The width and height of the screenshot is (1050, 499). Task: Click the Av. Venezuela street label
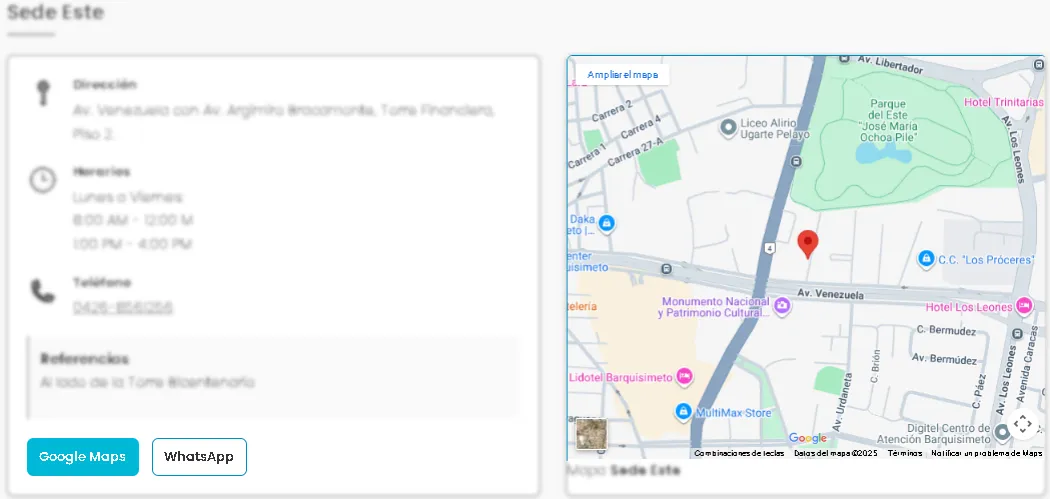(x=831, y=294)
